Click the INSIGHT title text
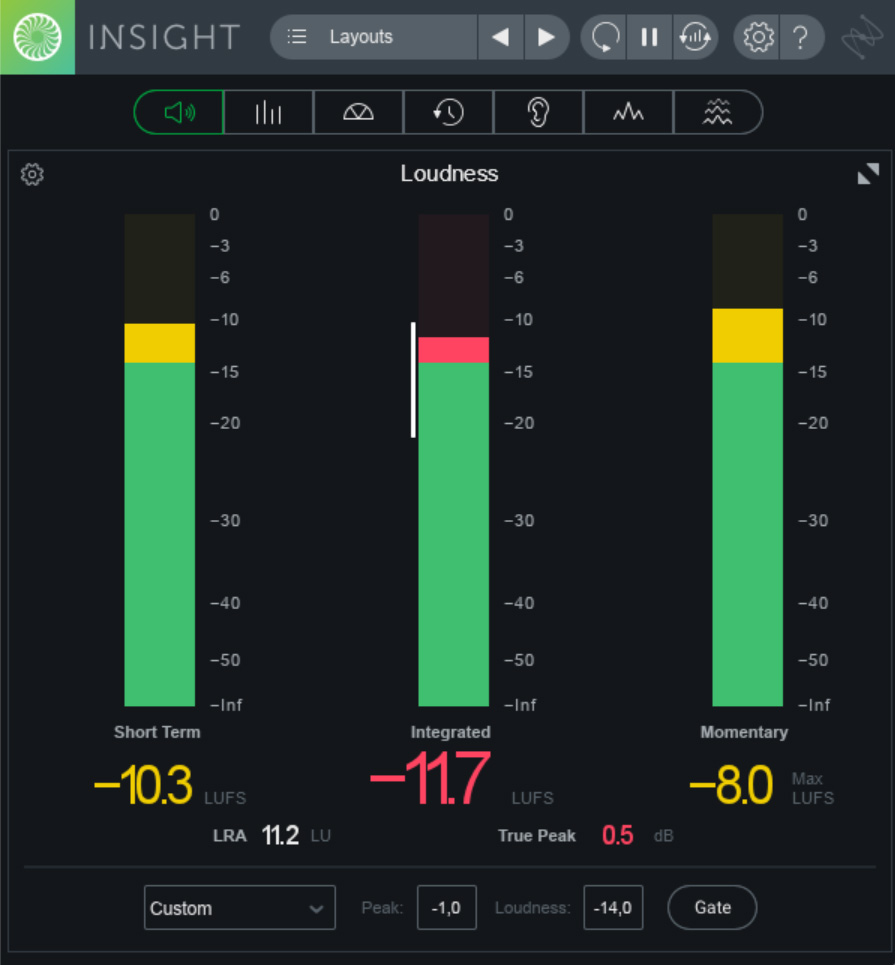 (x=164, y=38)
